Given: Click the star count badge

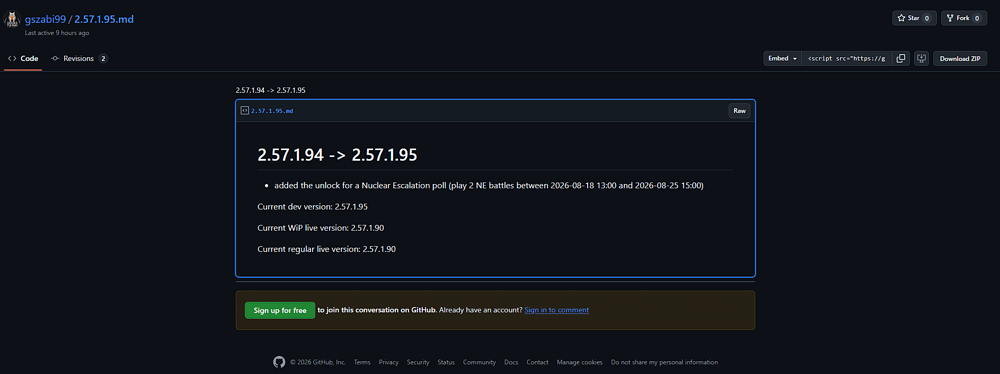Looking at the screenshot, I should [927, 19].
